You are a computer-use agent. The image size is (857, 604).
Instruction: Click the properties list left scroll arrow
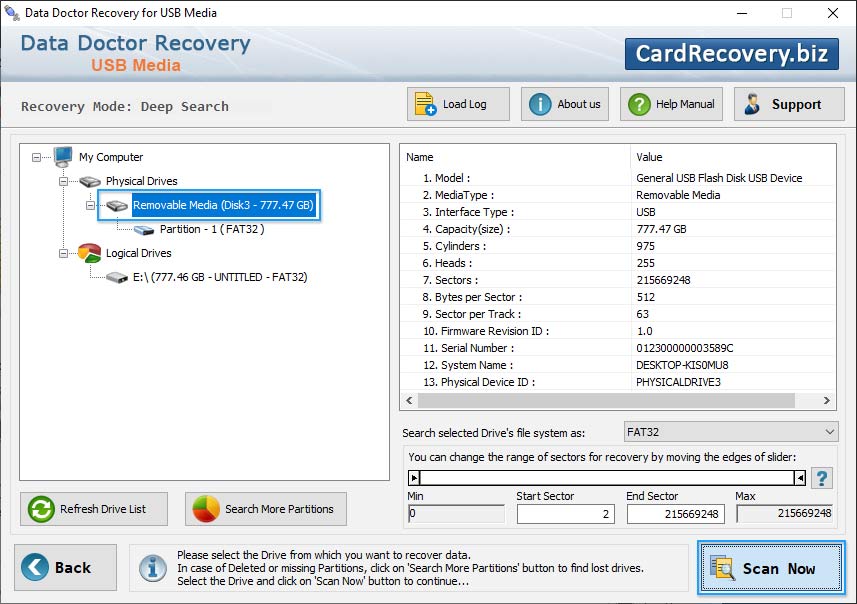(x=409, y=401)
